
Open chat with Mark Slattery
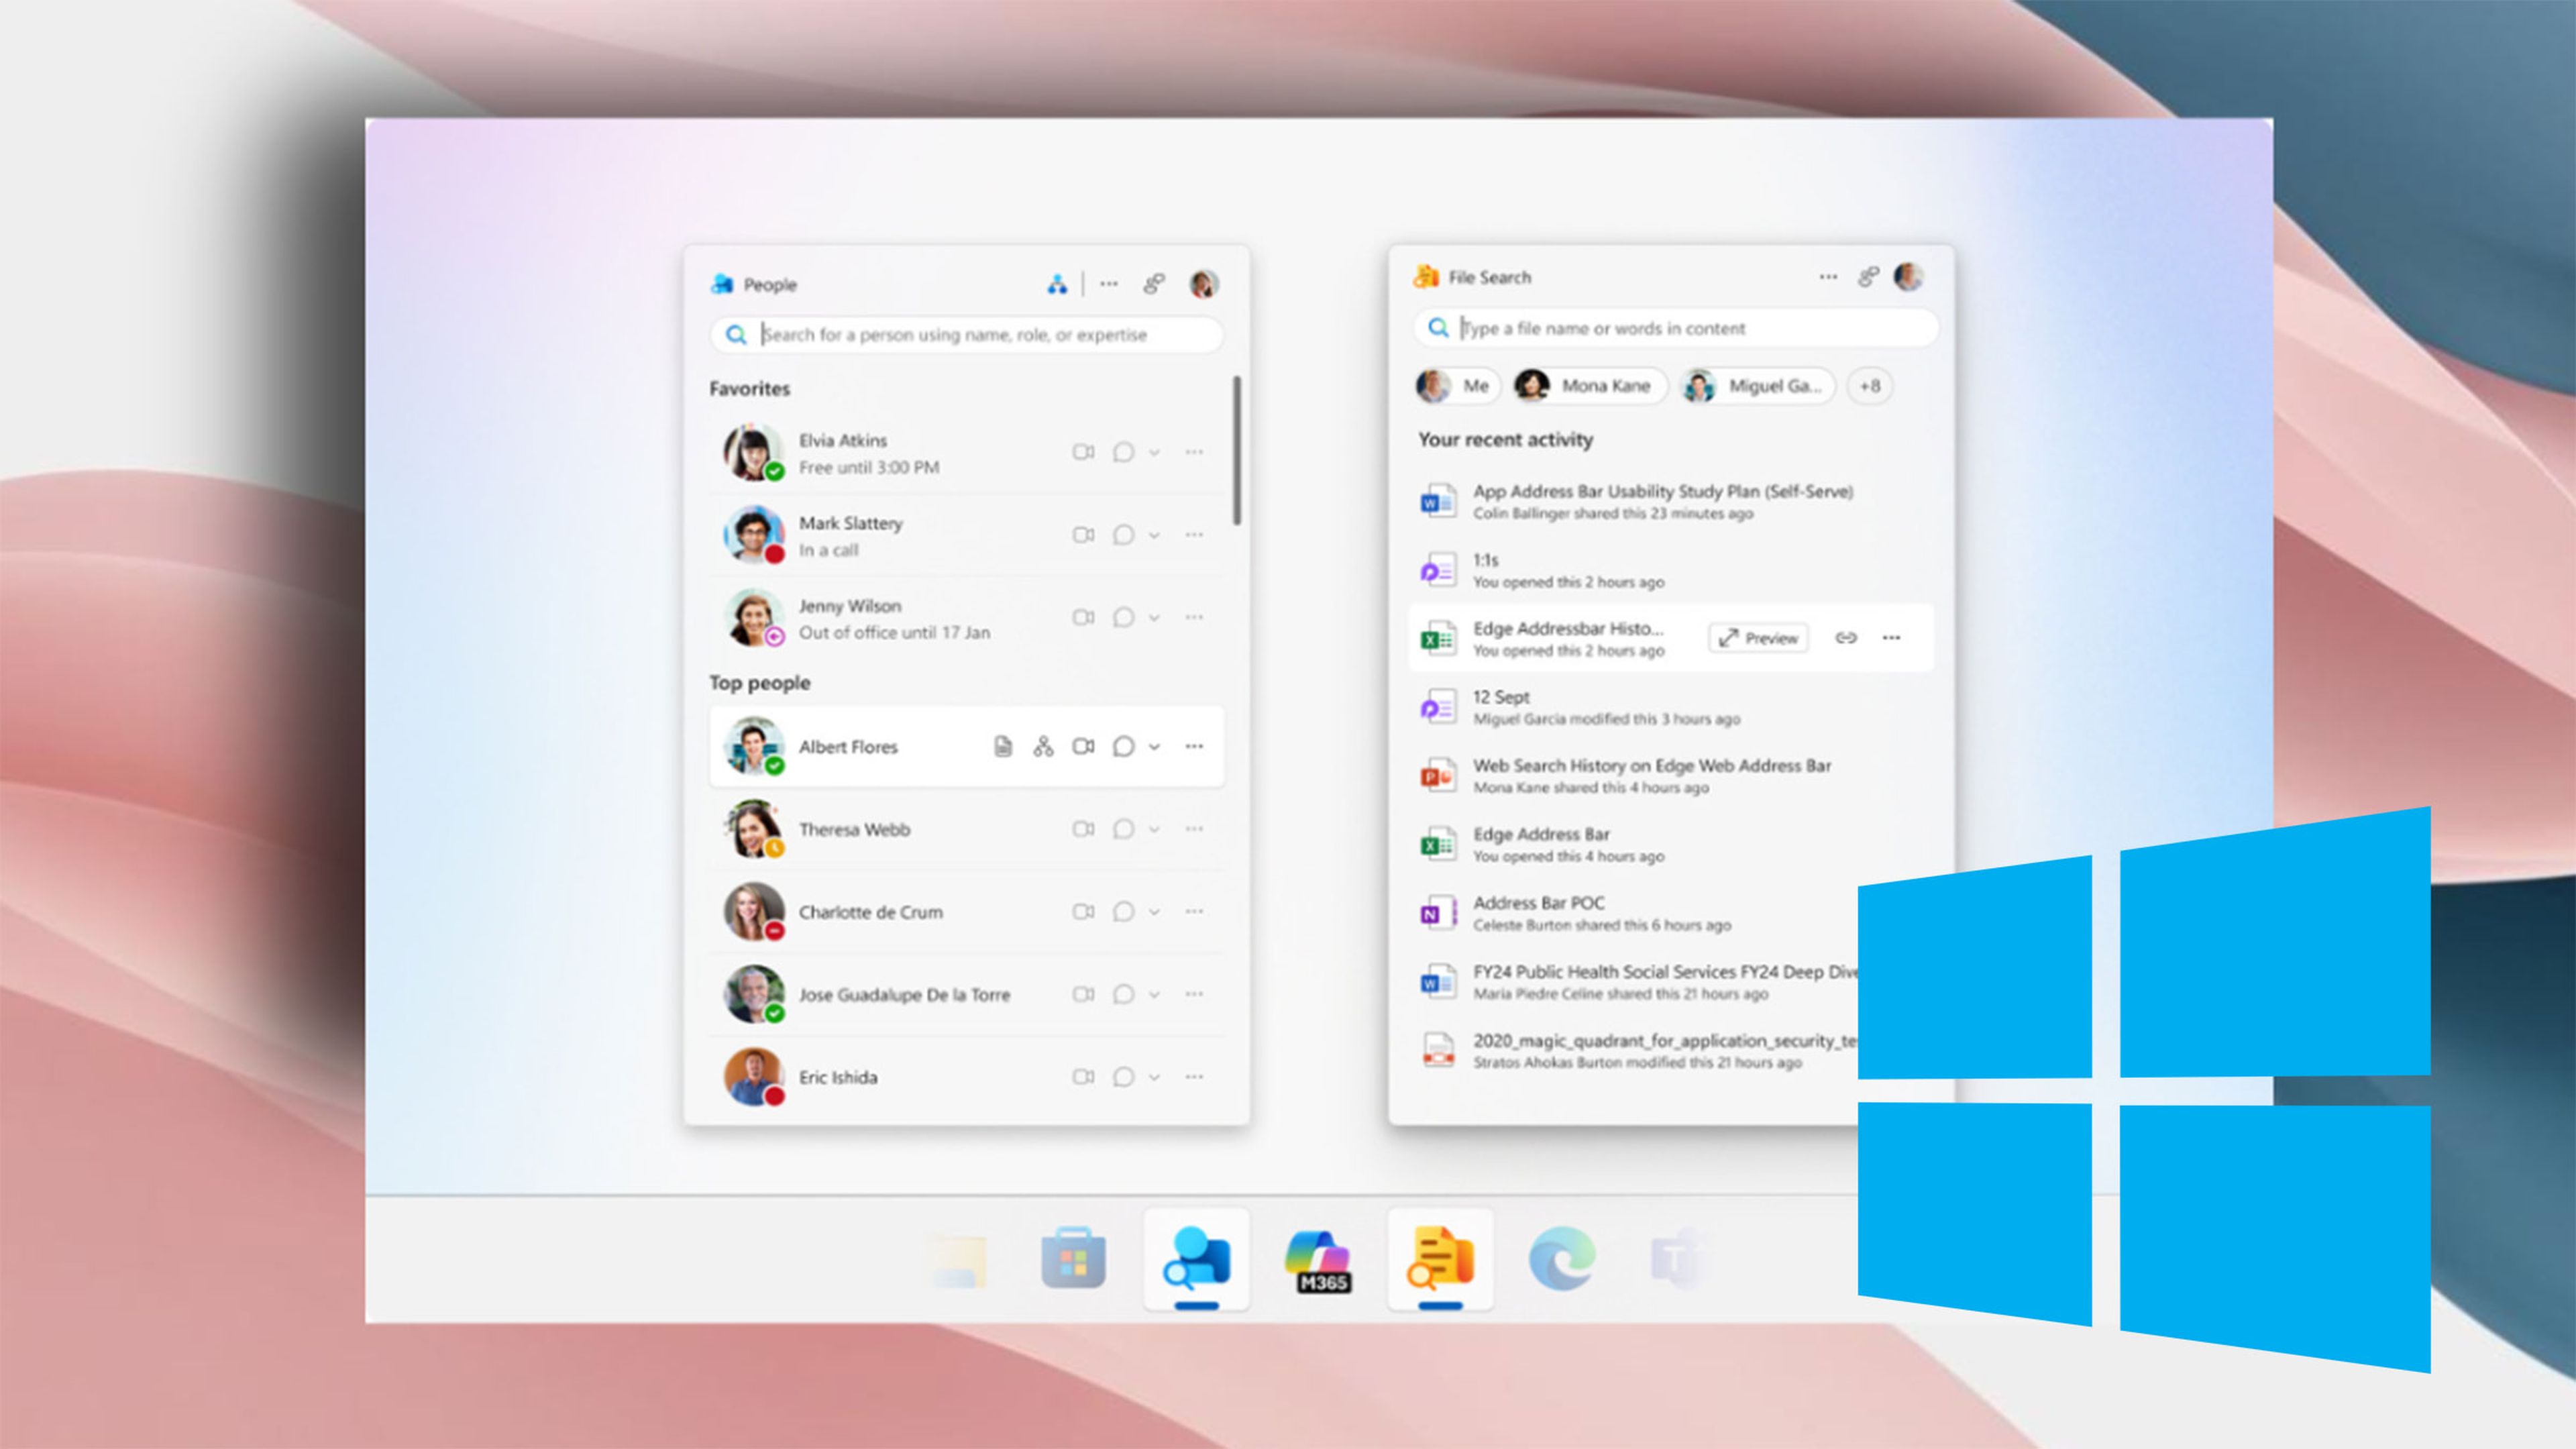(1123, 535)
